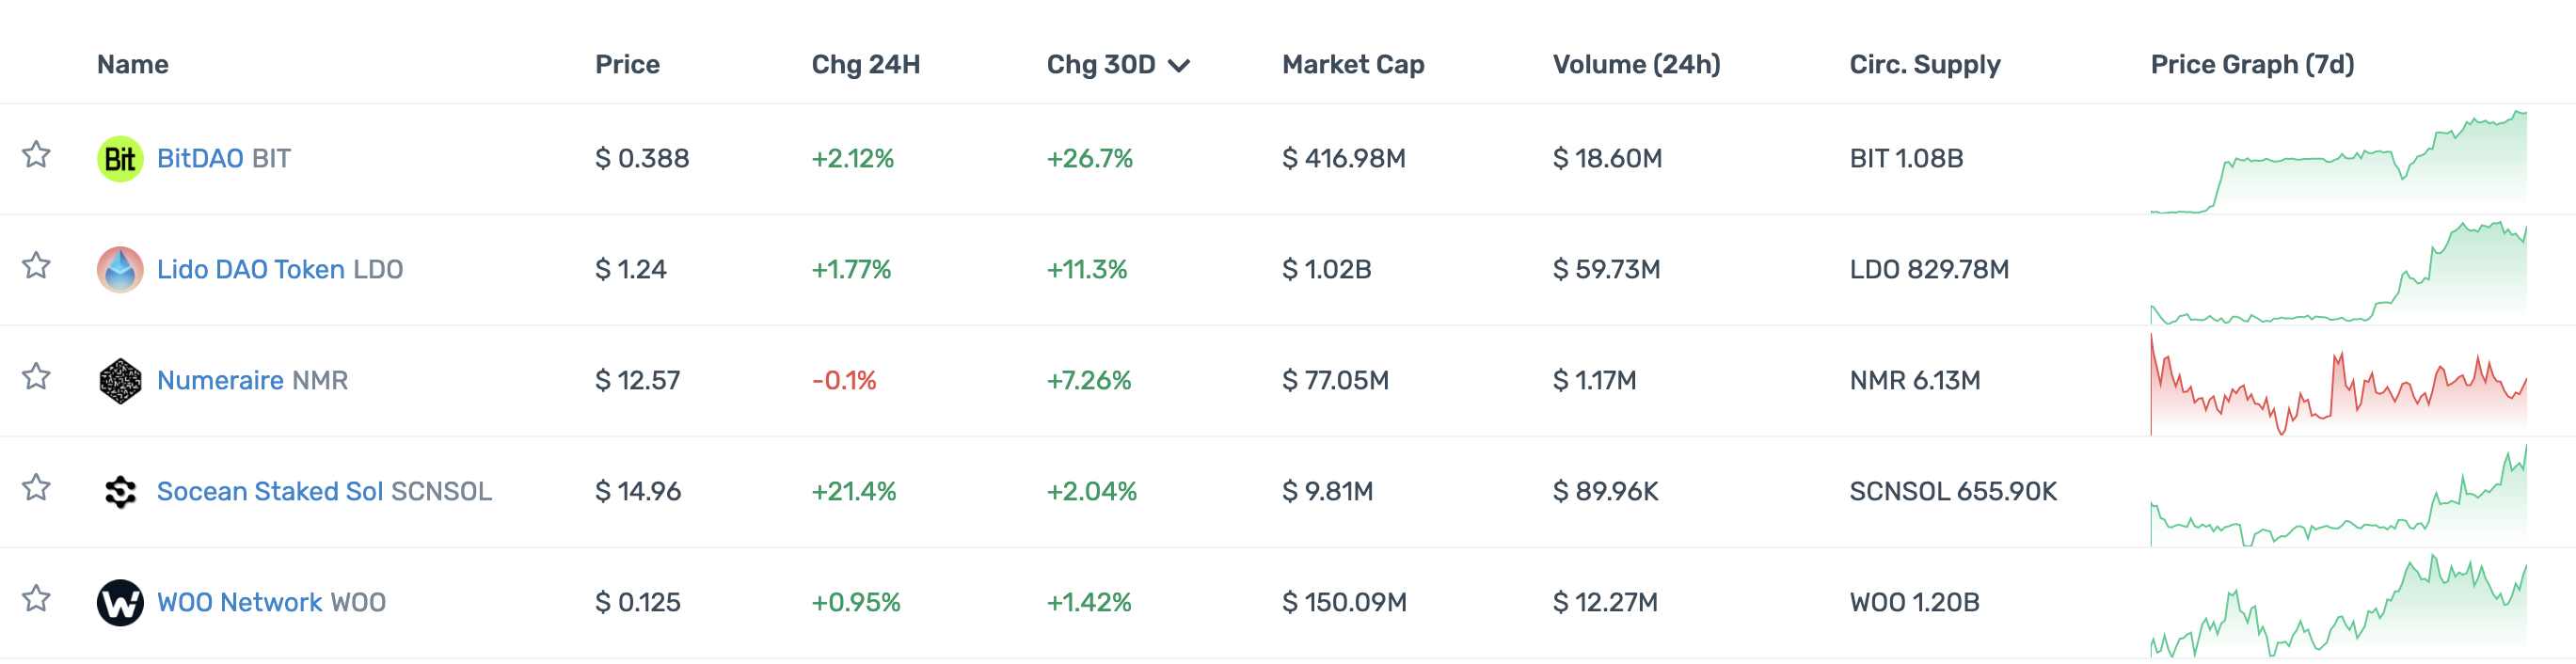Favorite BitDAO with the star toggle
The image size is (2576, 664).
(x=37, y=155)
